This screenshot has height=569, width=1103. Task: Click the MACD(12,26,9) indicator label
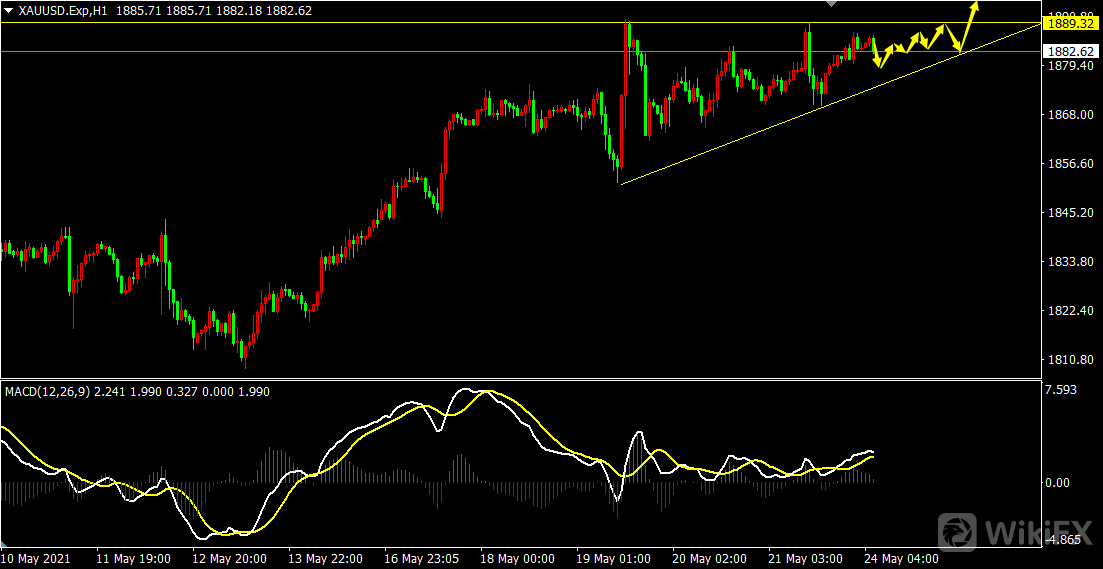click(46, 392)
